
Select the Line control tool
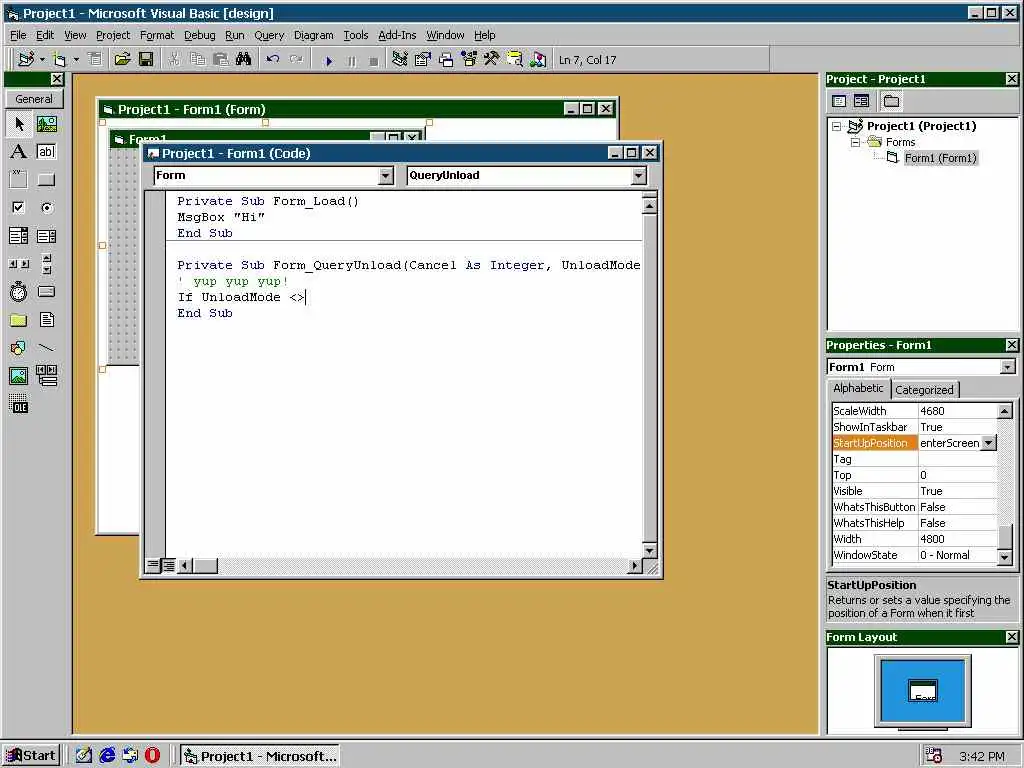coord(46,347)
